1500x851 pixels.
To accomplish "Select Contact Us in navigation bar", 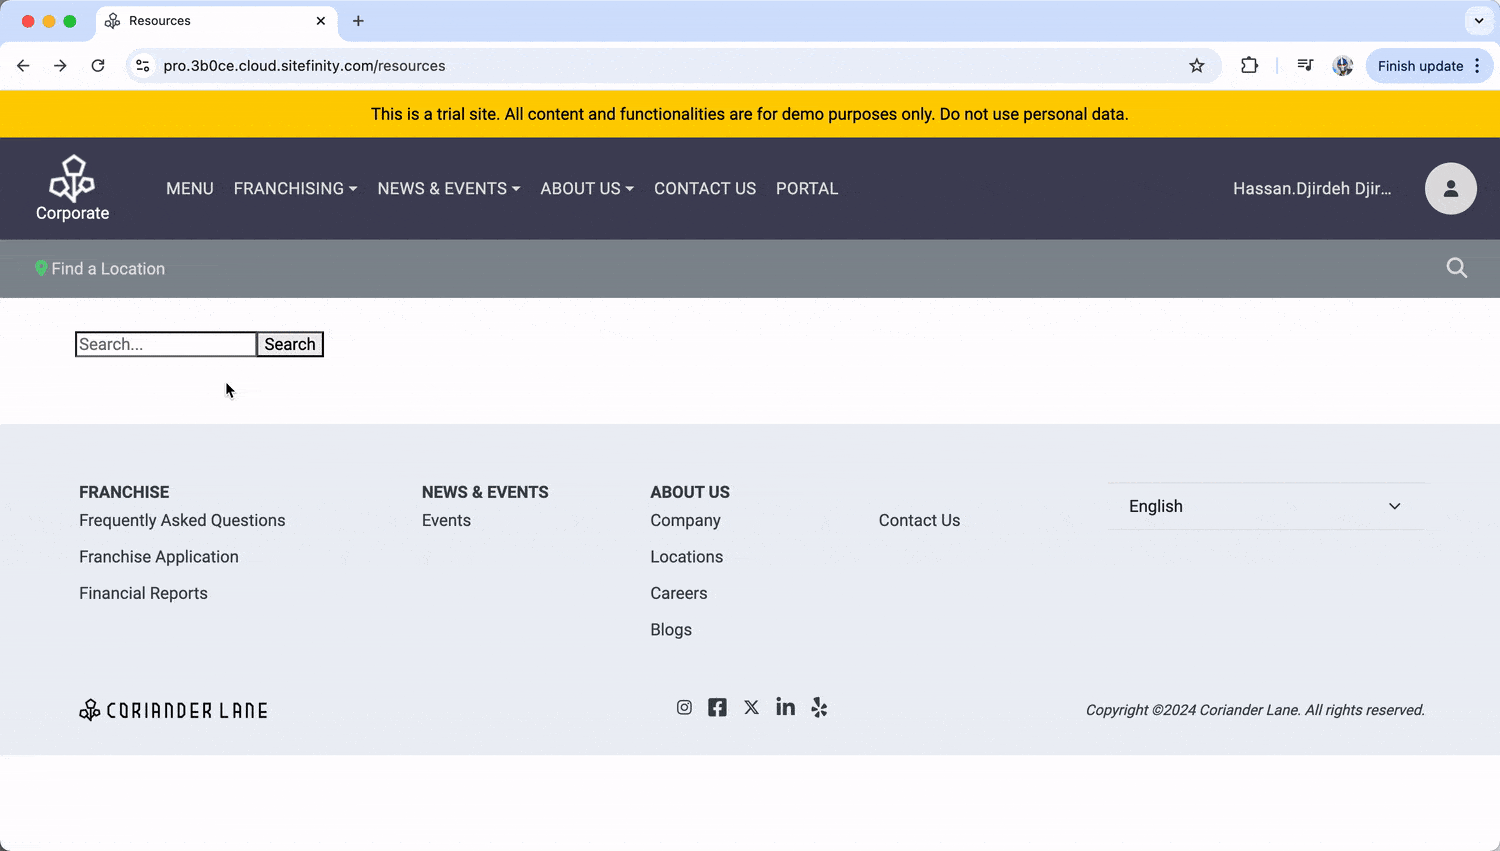I will tap(705, 189).
